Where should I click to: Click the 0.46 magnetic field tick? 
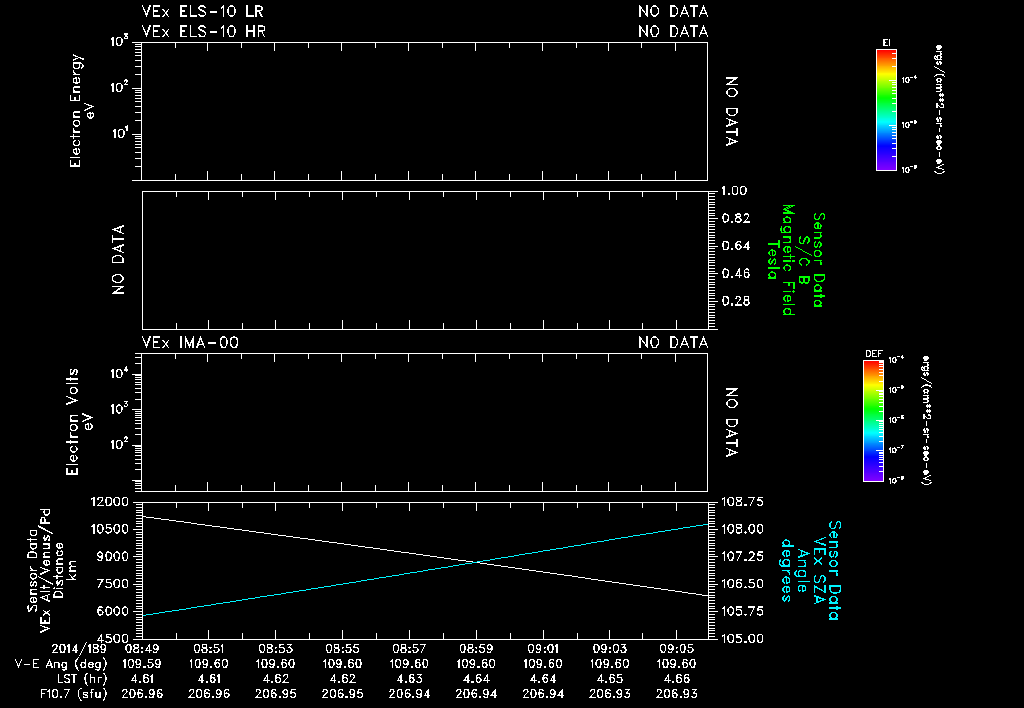tap(736, 274)
